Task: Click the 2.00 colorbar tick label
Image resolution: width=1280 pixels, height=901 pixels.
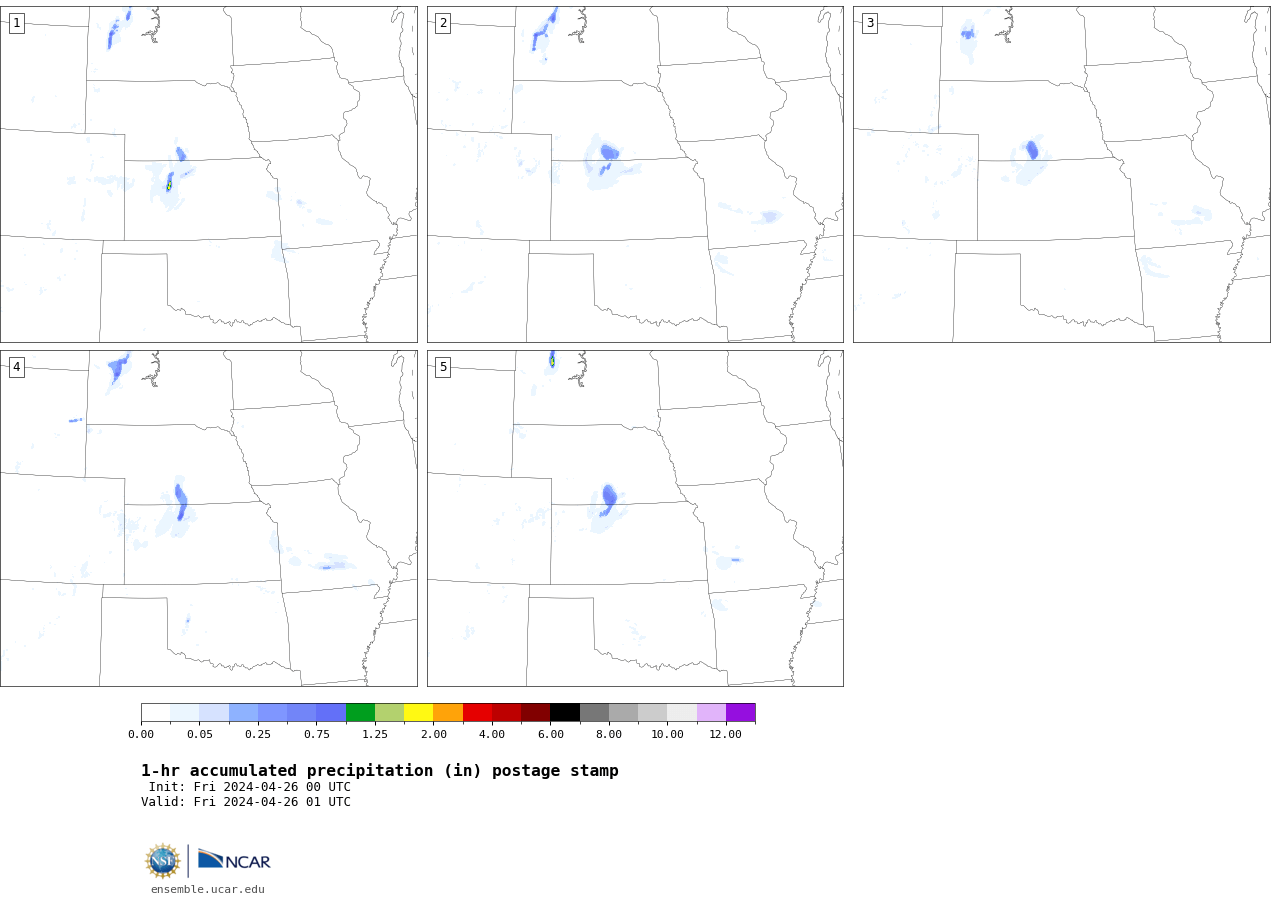Action: (x=434, y=734)
